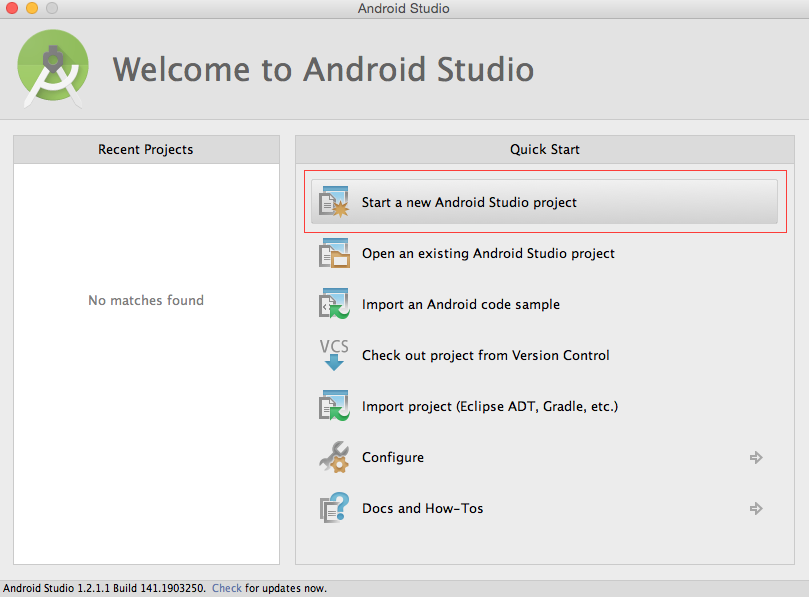Viewport: 809px width, 597px height.
Task: Open Docs and How-Tos label
Action: pyautogui.click(x=423, y=508)
